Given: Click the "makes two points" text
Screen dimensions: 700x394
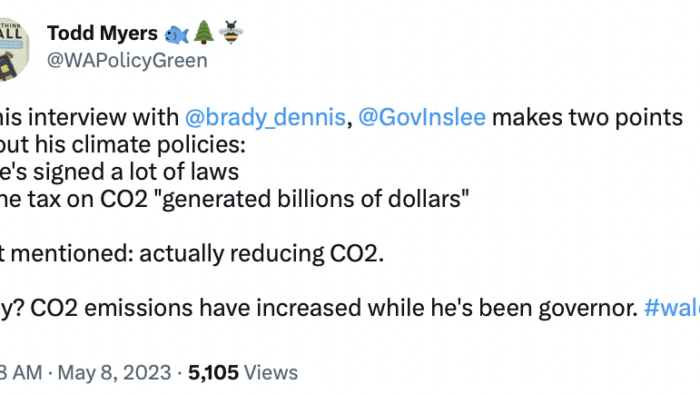Looking at the screenshot, I should [588, 117].
